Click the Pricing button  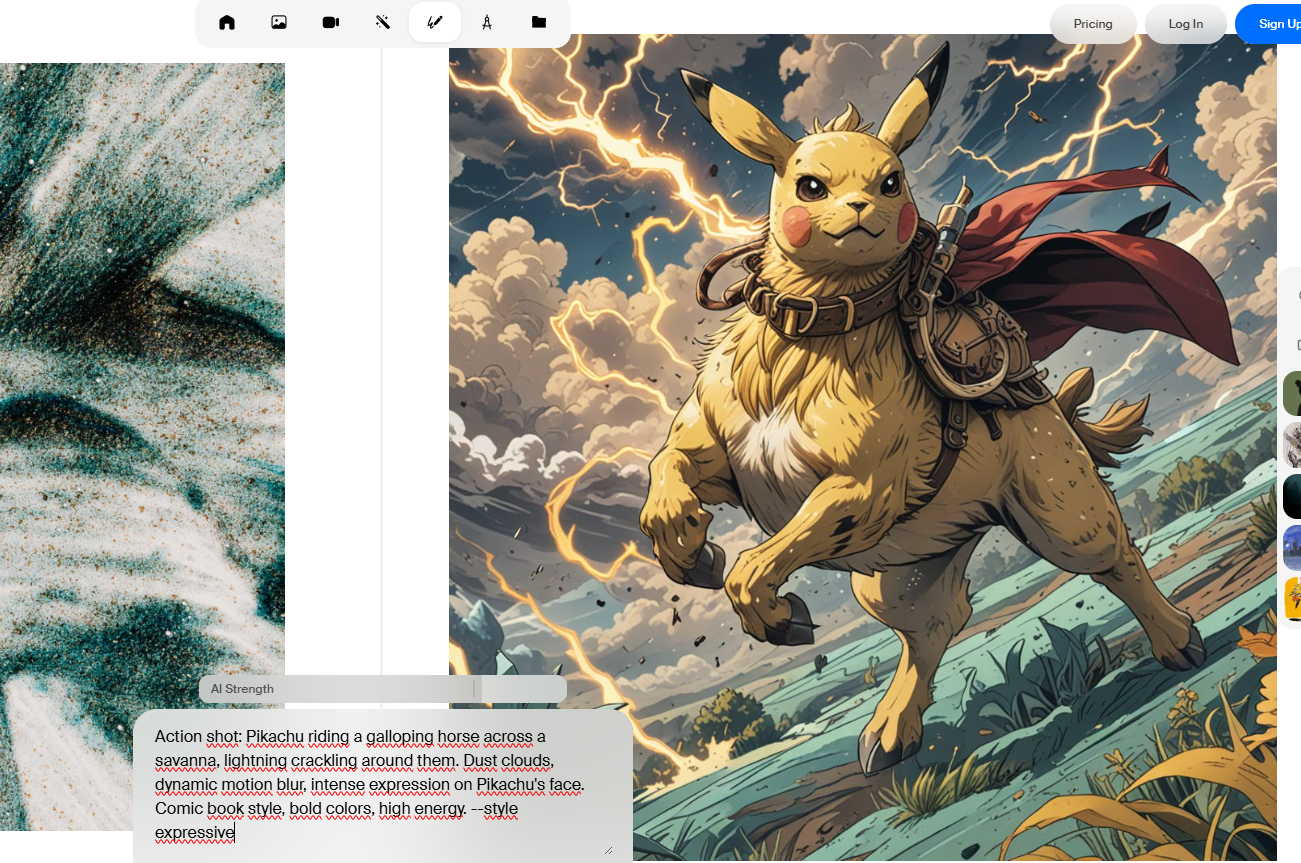pyautogui.click(x=1093, y=24)
